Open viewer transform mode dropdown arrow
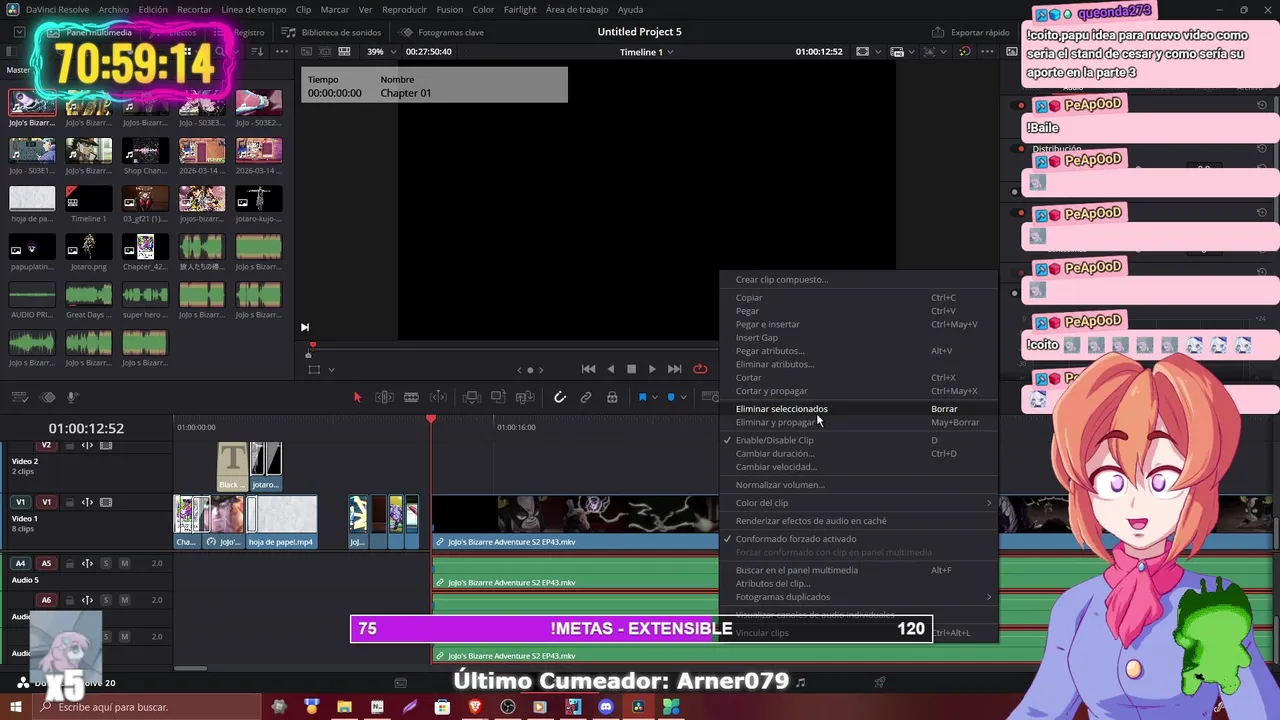 point(331,369)
